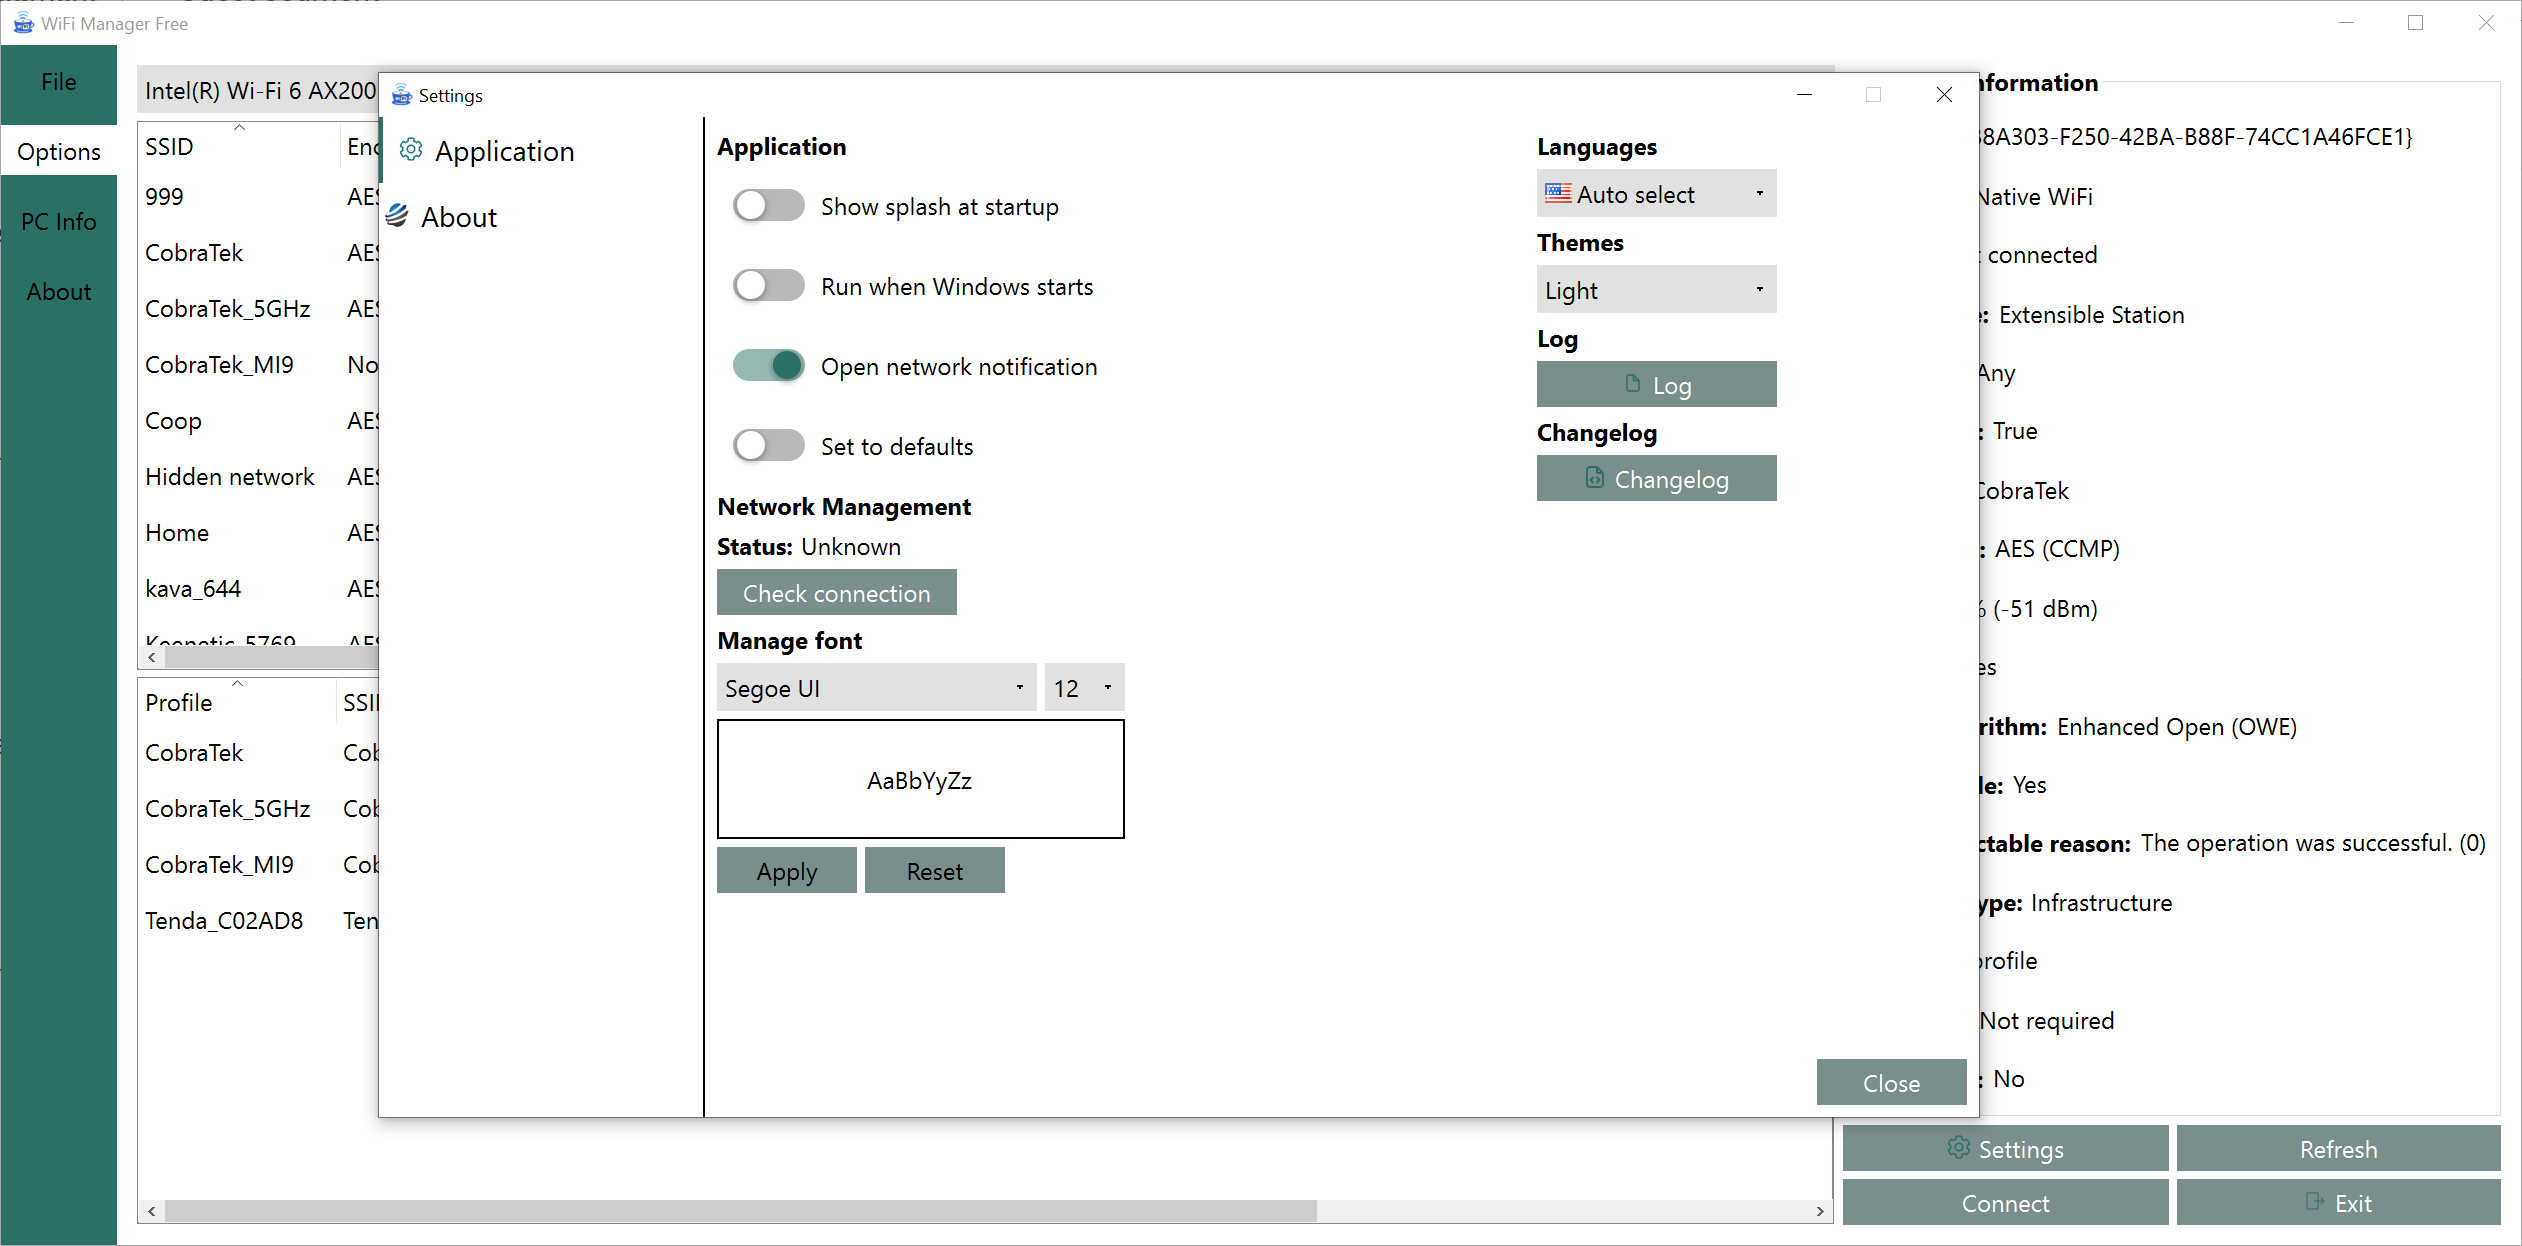Select the 999 network row
This screenshot has width=2522, height=1246.
(258, 197)
